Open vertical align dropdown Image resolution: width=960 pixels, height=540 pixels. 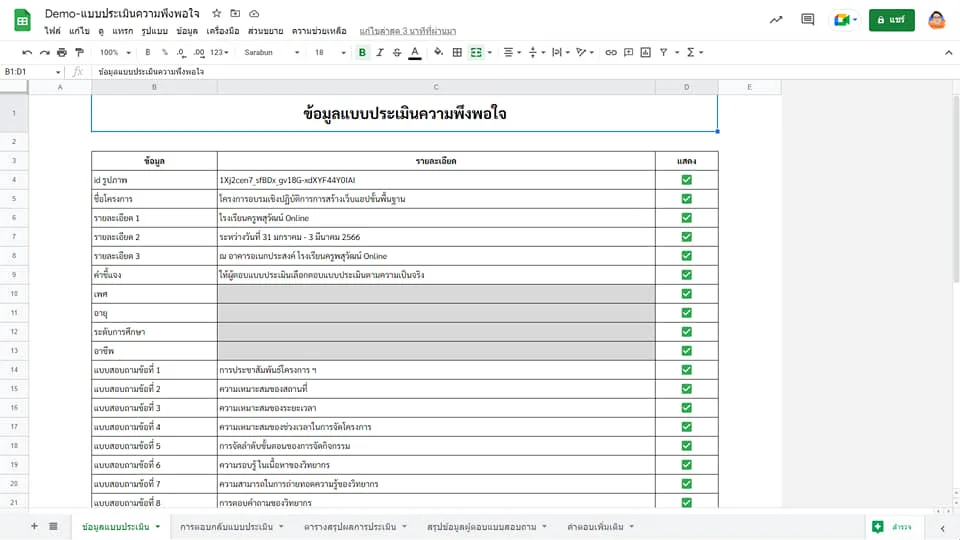tap(536, 53)
